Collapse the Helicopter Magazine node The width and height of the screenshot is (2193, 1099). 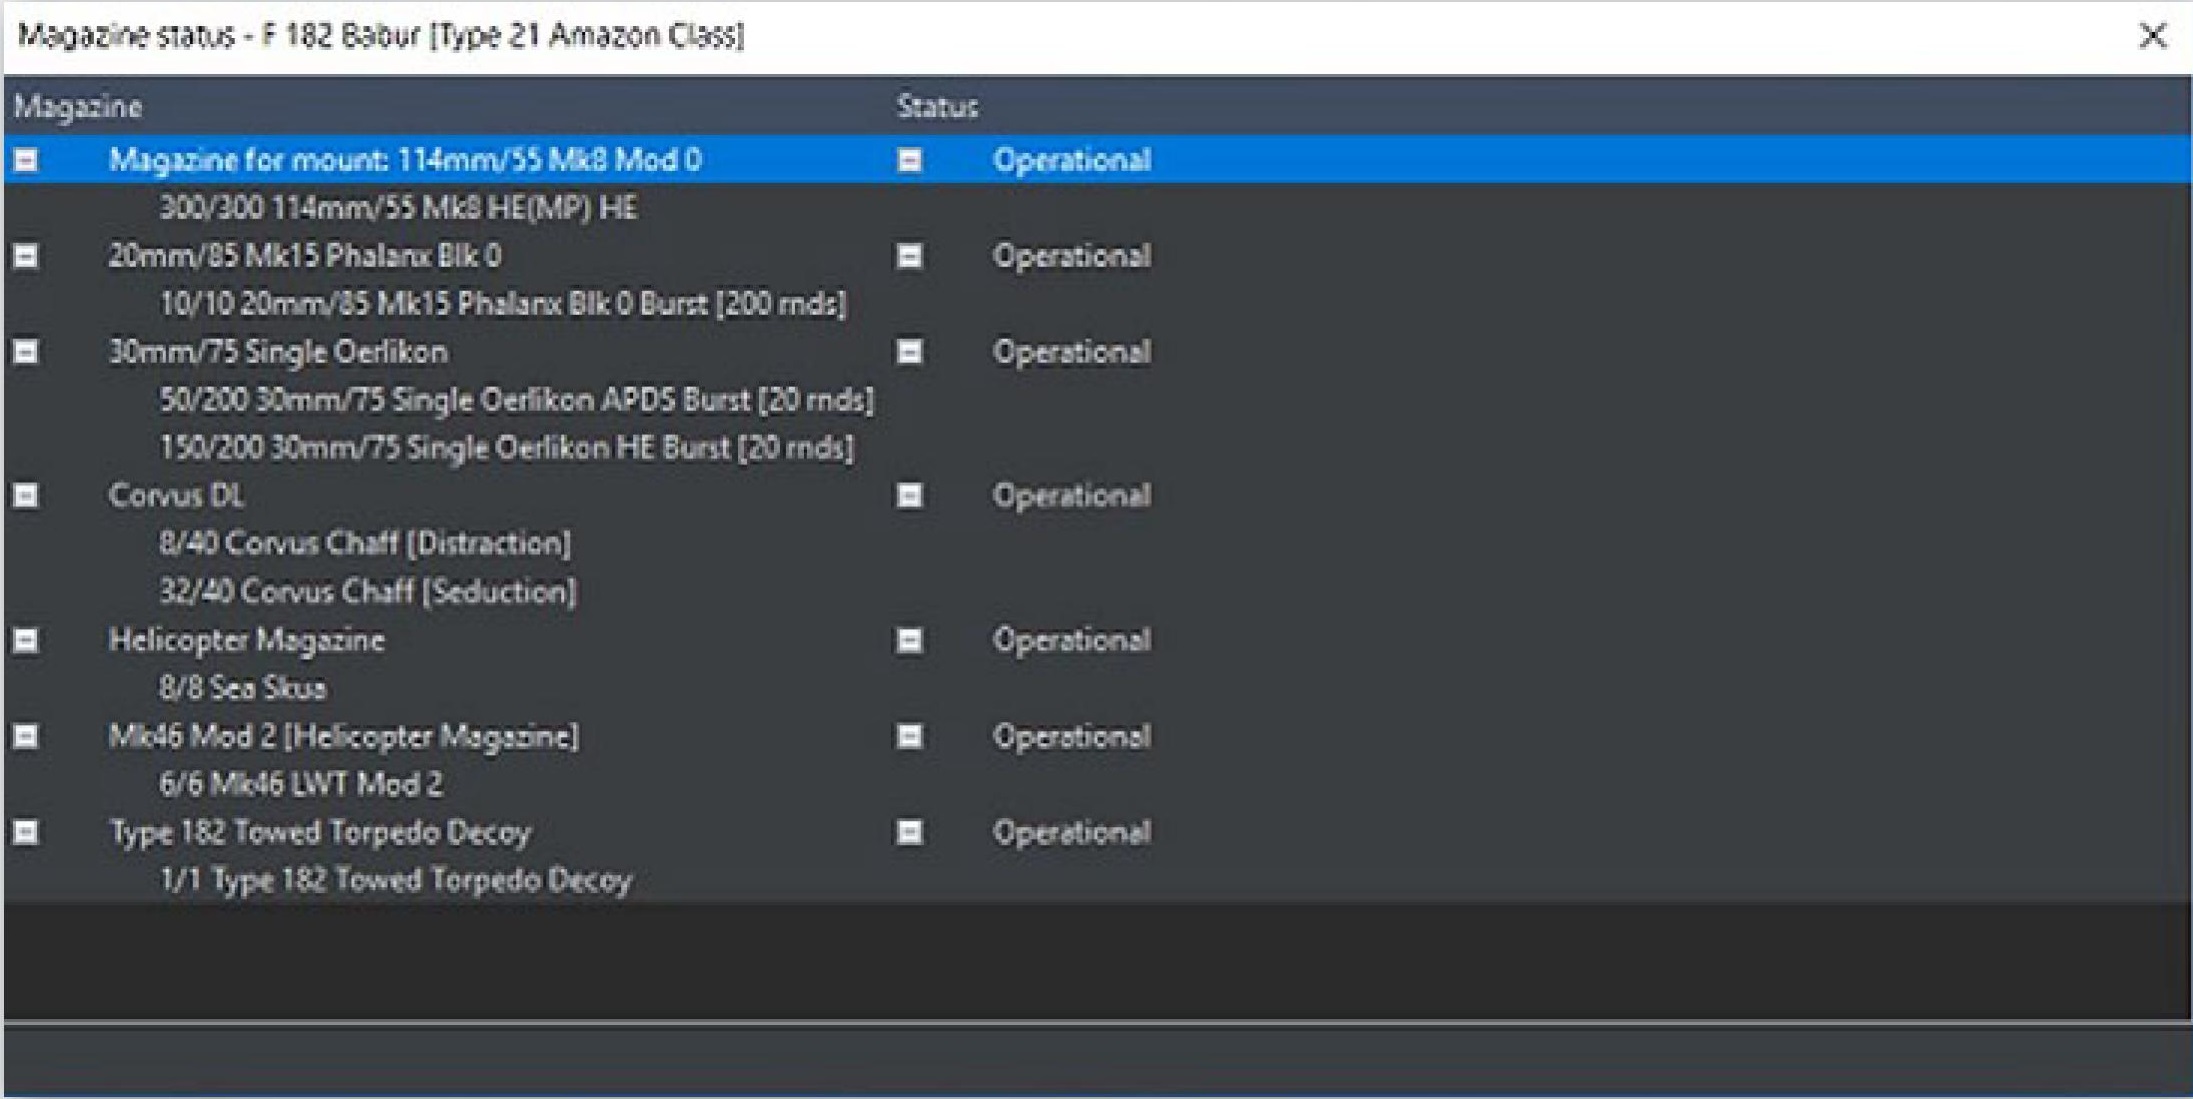click(26, 640)
